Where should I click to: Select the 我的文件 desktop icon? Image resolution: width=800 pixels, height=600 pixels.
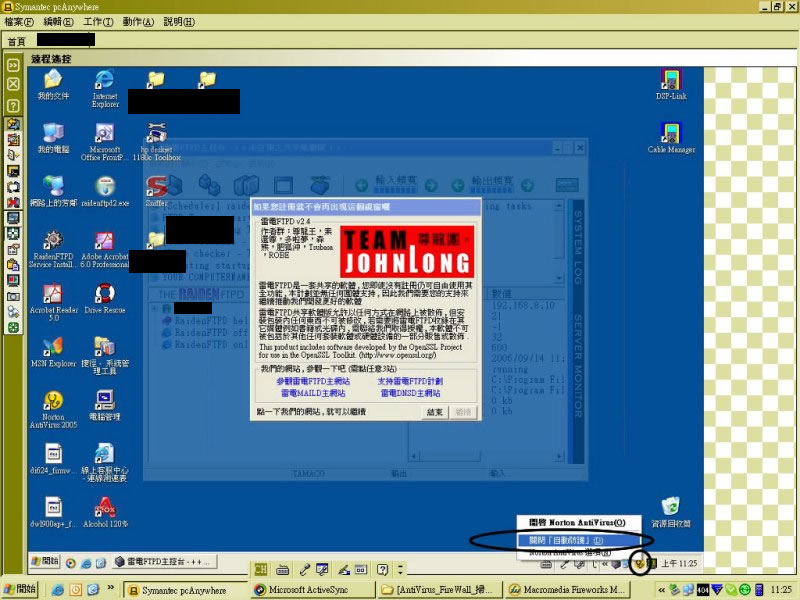pos(53,85)
